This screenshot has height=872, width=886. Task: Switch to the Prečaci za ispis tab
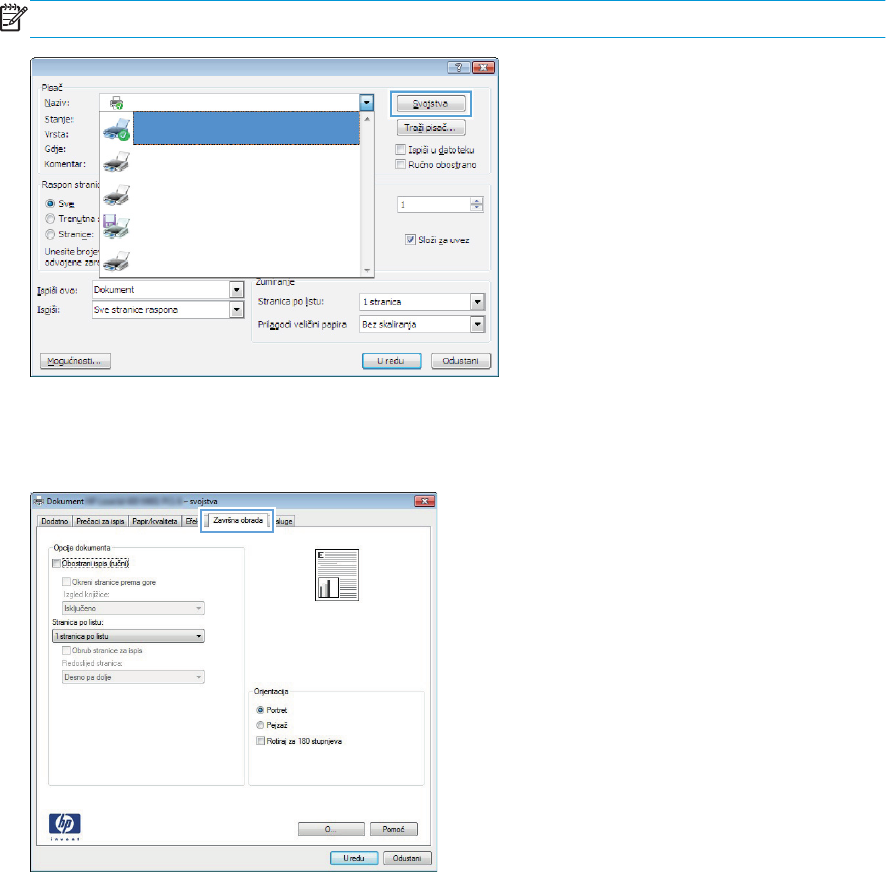(x=101, y=521)
